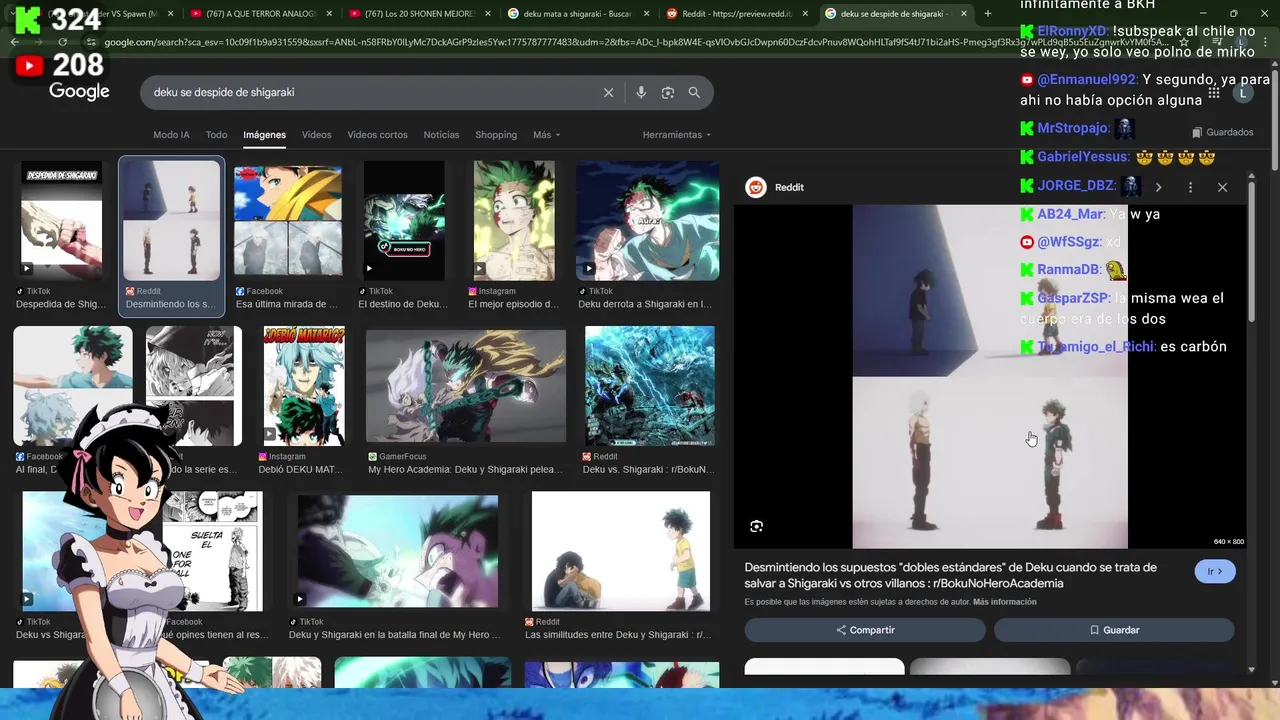This screenshot has height=720, width=1280.
Task: Click the large preview image in panel
Action: pos(990,377)
